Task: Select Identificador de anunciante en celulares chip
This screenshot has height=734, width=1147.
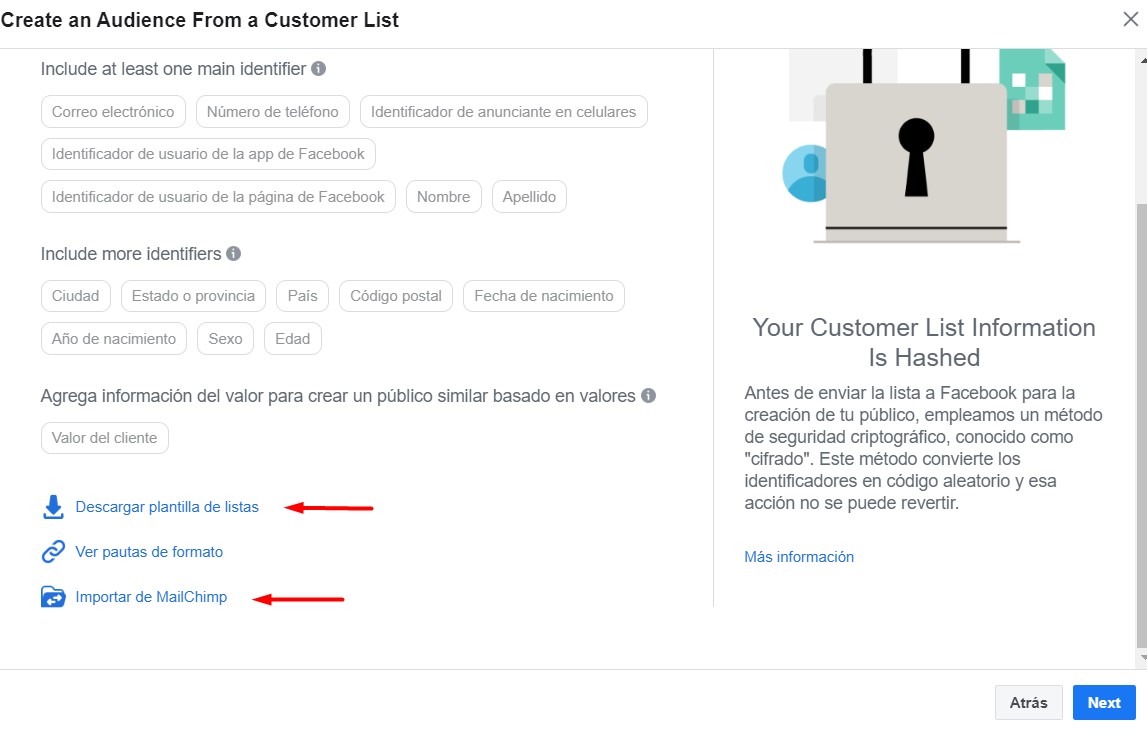Action: pos(503,112)
